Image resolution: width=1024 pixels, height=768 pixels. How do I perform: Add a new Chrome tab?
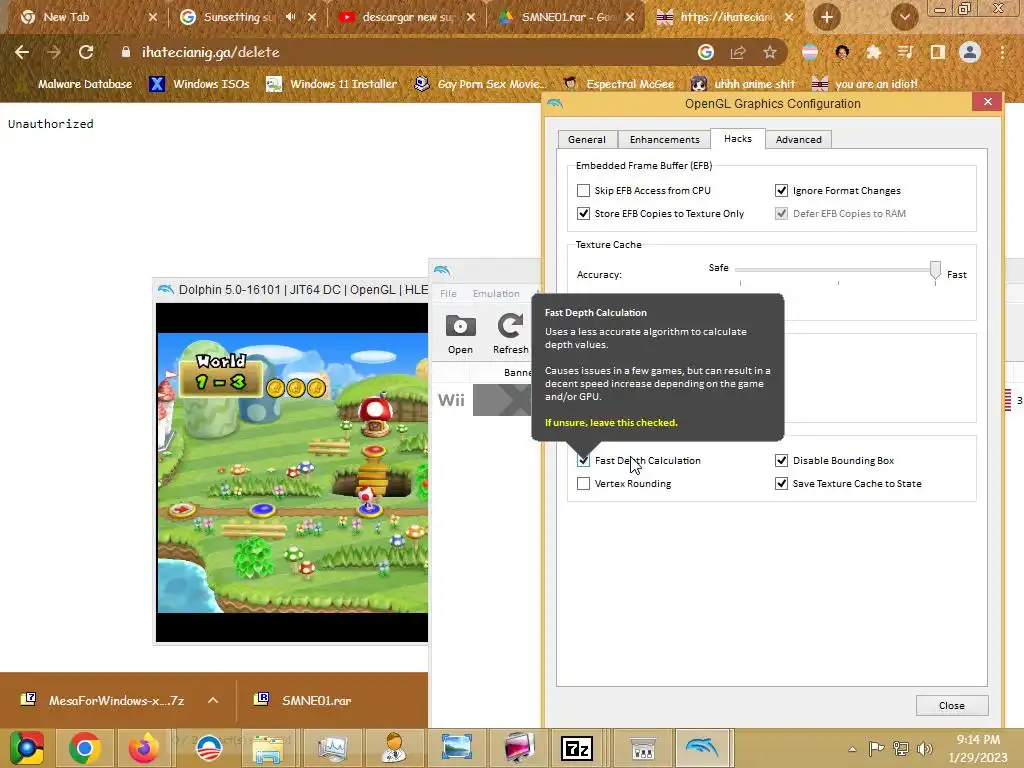click(x=827, y=17)
